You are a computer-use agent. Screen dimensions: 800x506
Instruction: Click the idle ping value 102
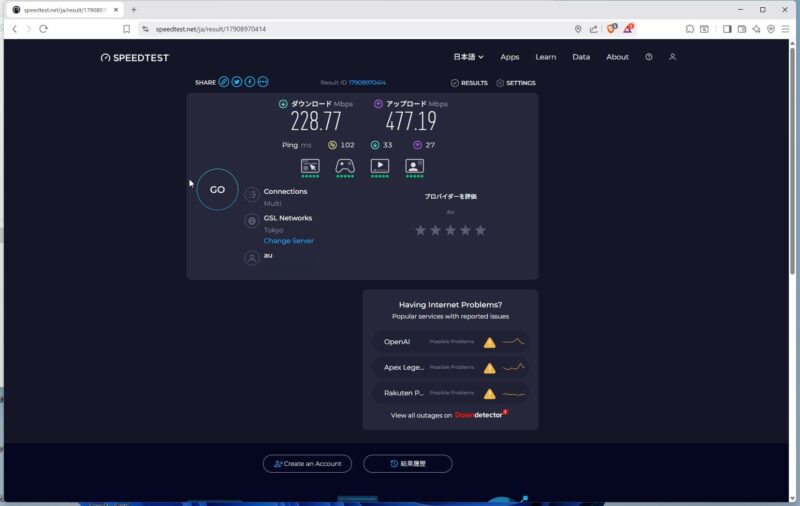347,145
